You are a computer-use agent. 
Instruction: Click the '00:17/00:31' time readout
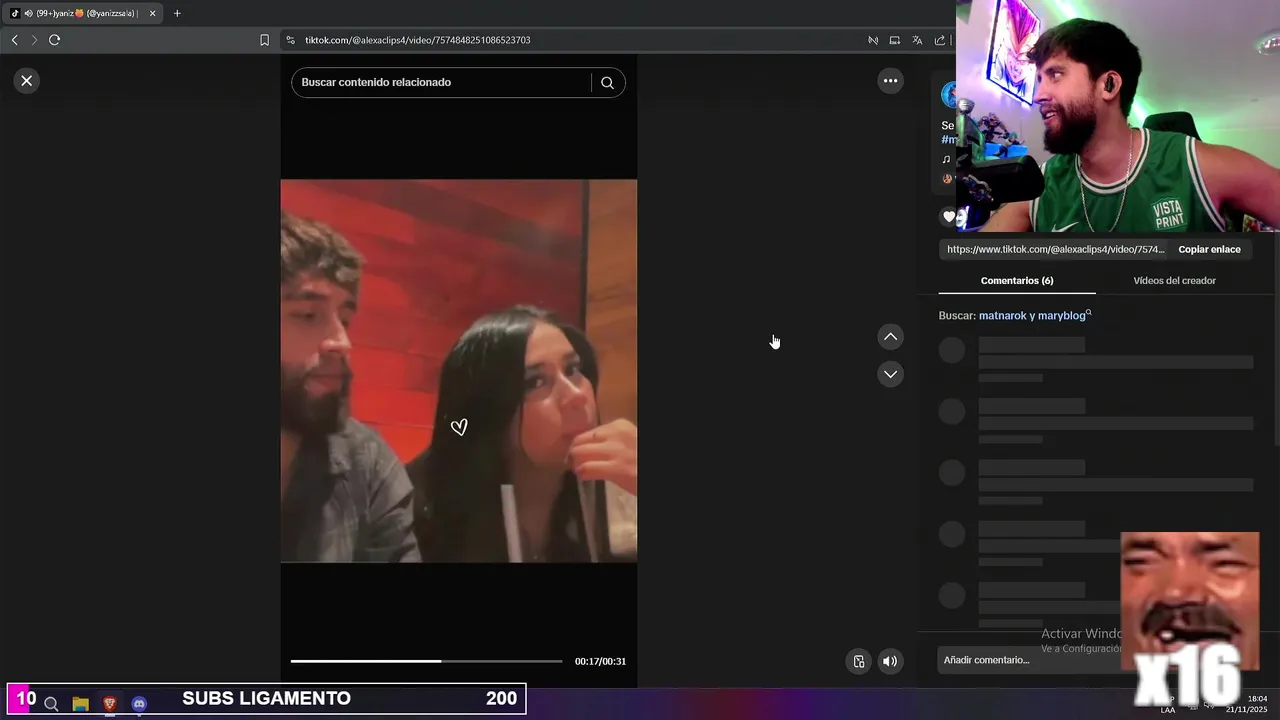point(600,661)
